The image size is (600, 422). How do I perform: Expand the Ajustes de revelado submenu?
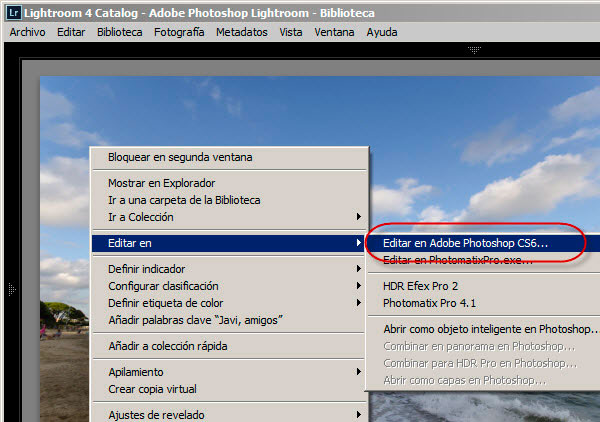pyautogui.click(x=230, y=415)
